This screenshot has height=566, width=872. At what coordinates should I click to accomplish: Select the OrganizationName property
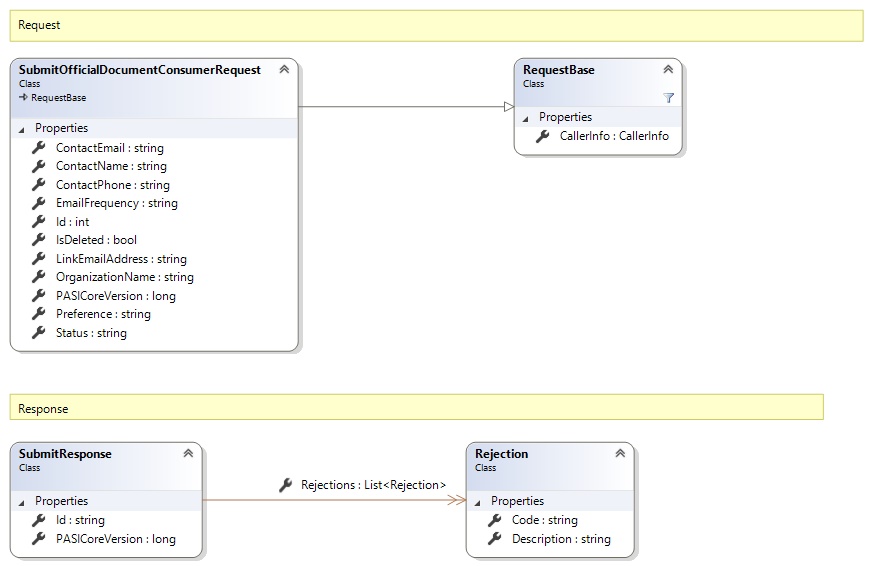click(124, 277)
